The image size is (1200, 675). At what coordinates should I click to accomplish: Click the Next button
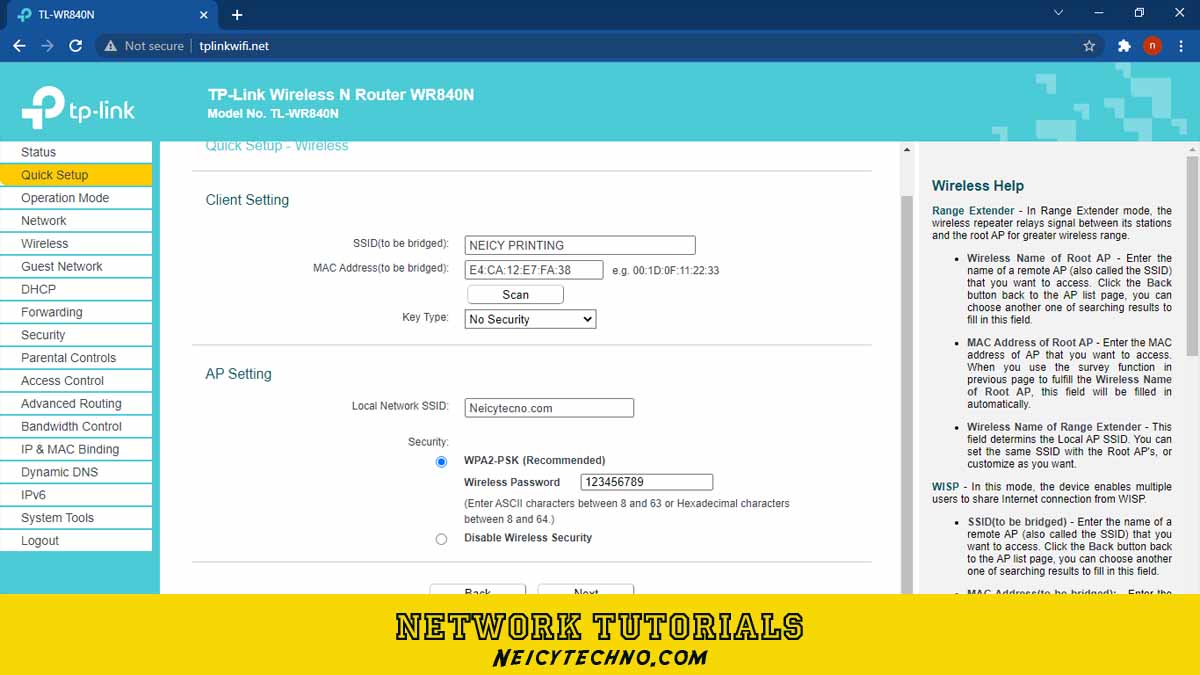pyautogui.click(x=586, y=590)
